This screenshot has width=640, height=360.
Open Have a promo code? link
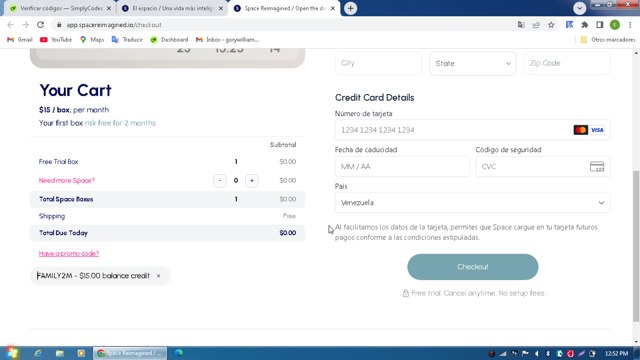click(x=69, y=253)
